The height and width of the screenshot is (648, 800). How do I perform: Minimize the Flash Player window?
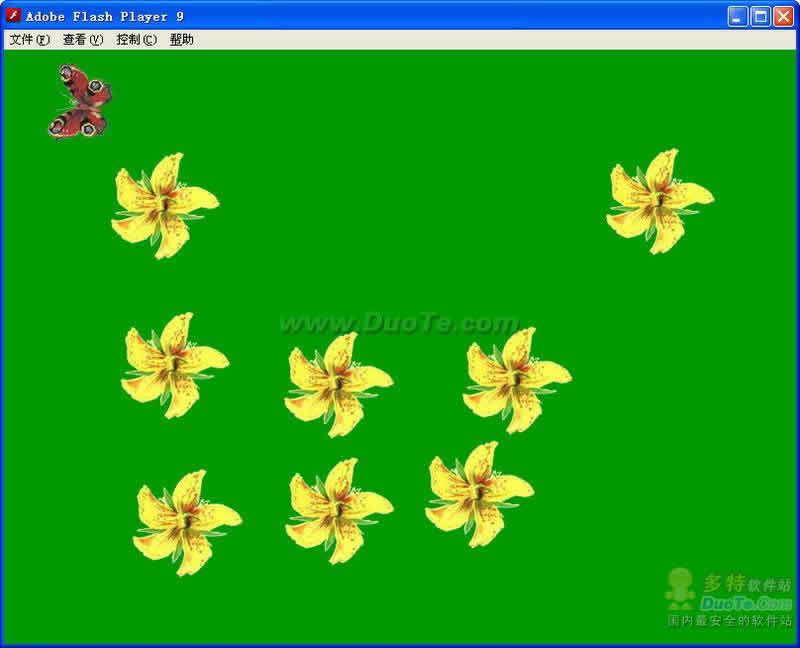point(737,16)
